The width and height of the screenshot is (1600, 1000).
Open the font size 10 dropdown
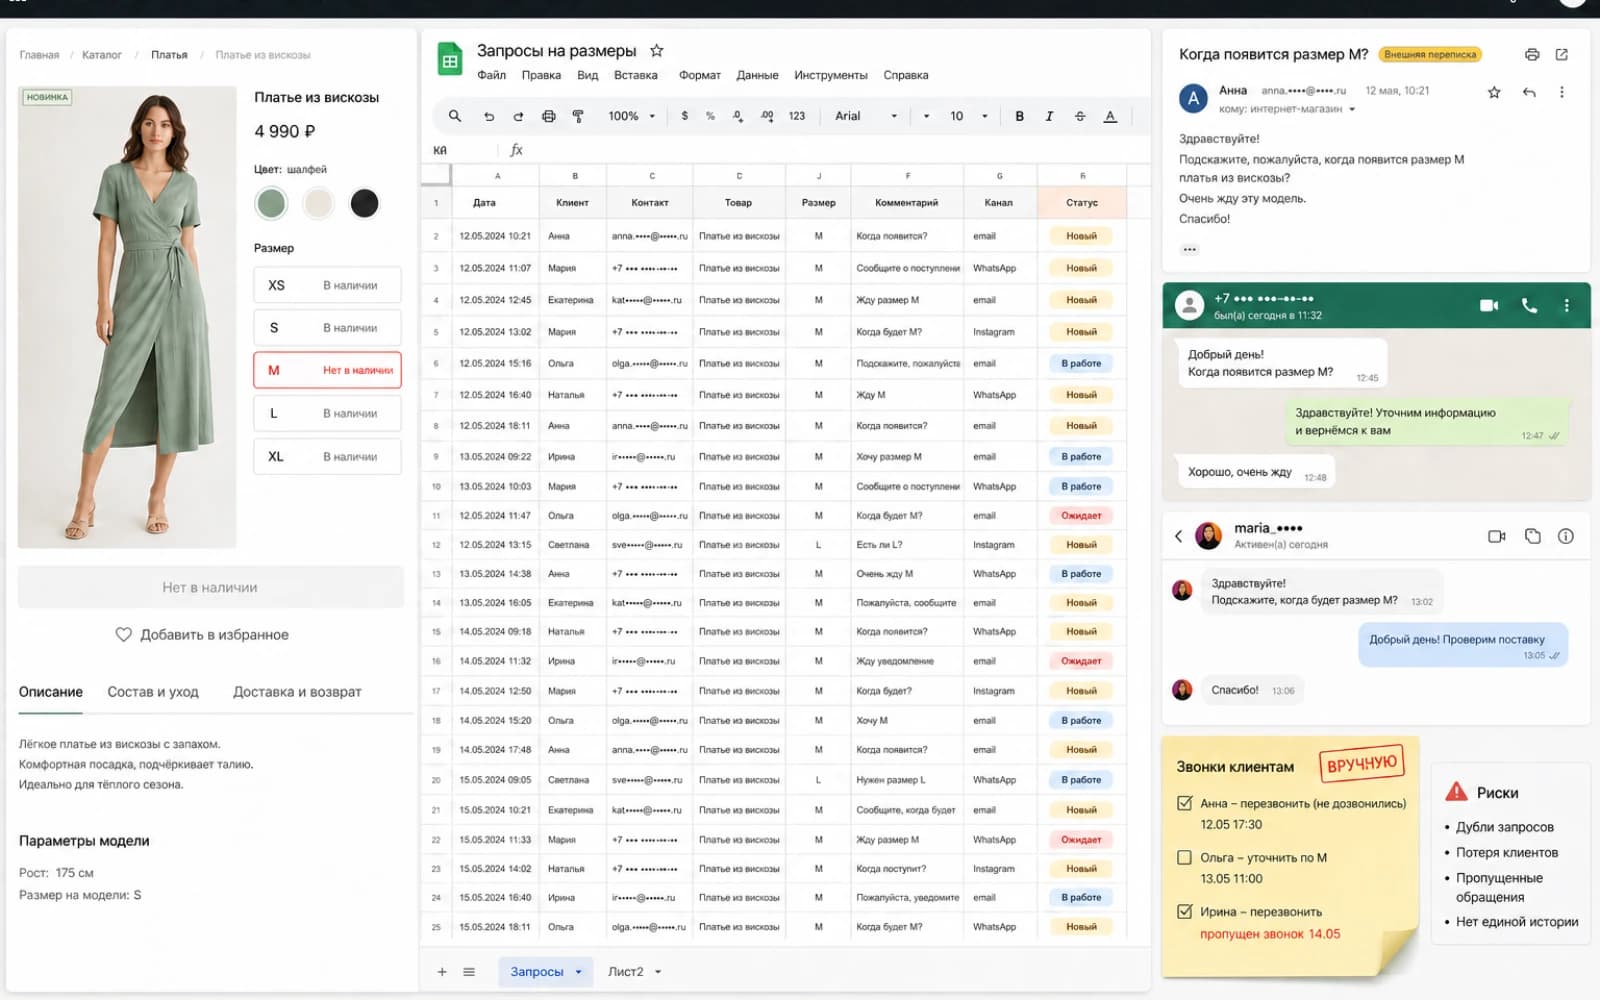968,116
